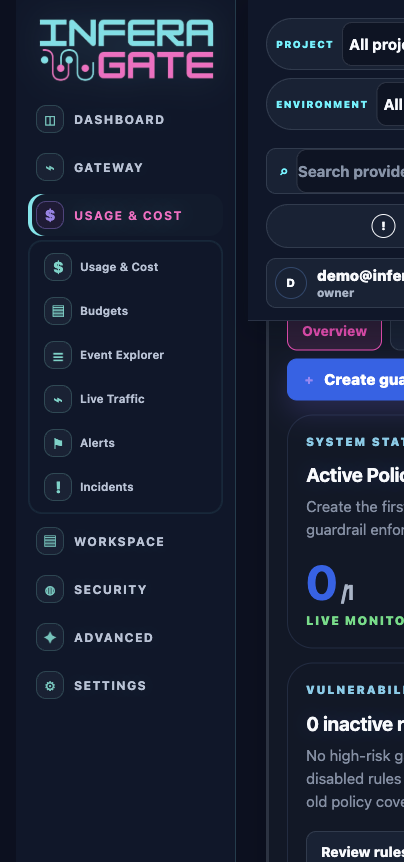Click the Budgets icon
This screenshot has width=404, height=862.
[x=58, y=311]
